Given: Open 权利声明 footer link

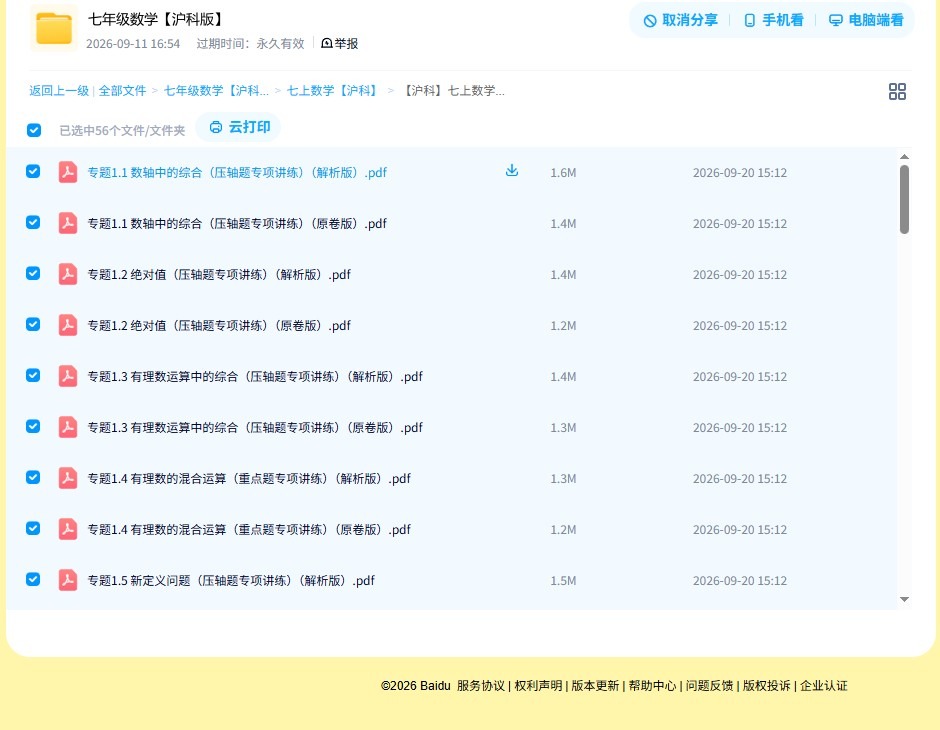Looking at the screenshot, I should click(538, 686).
